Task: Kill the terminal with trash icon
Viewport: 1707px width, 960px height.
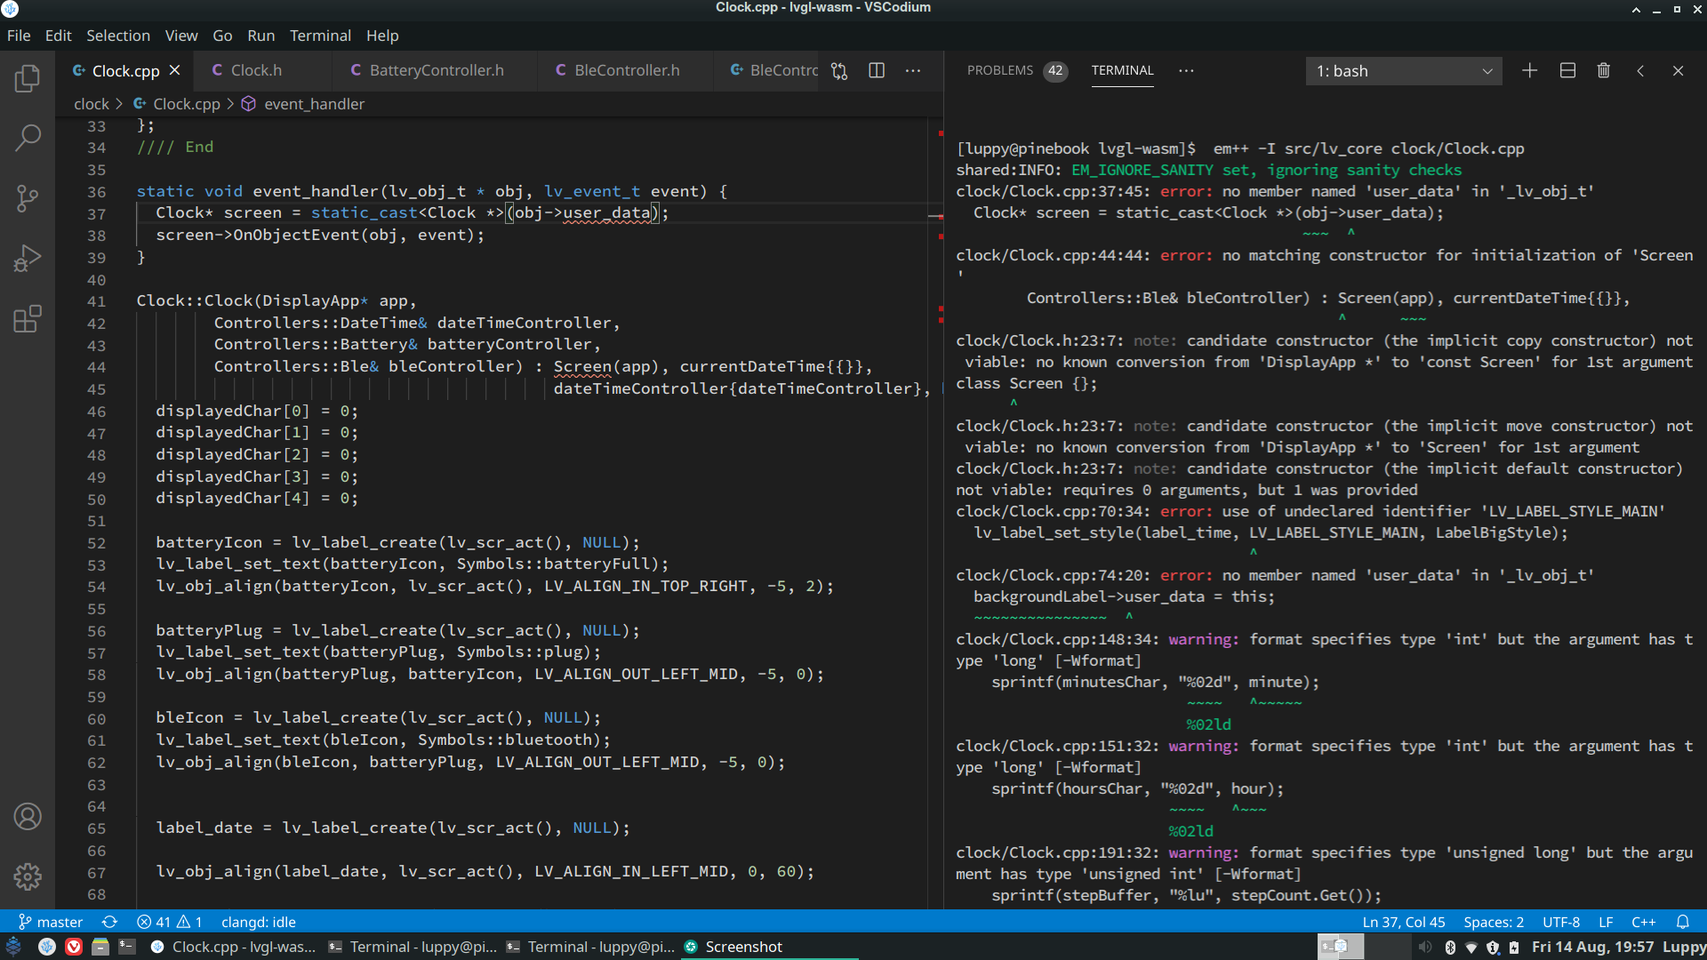Action: [x=1603, y=71]
